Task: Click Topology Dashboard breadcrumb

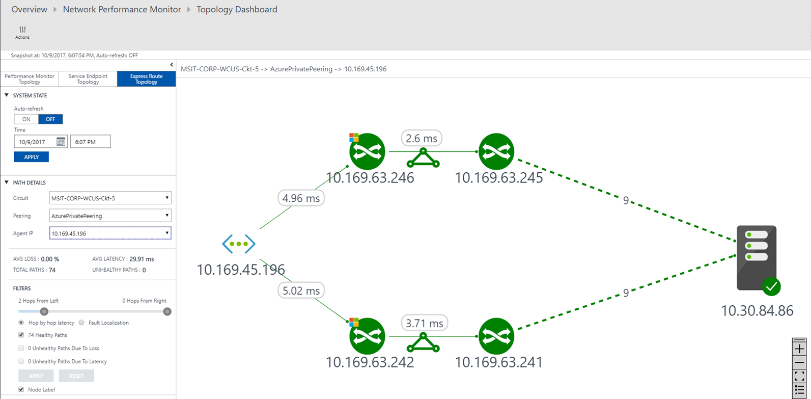Action: tap(237, 9)
